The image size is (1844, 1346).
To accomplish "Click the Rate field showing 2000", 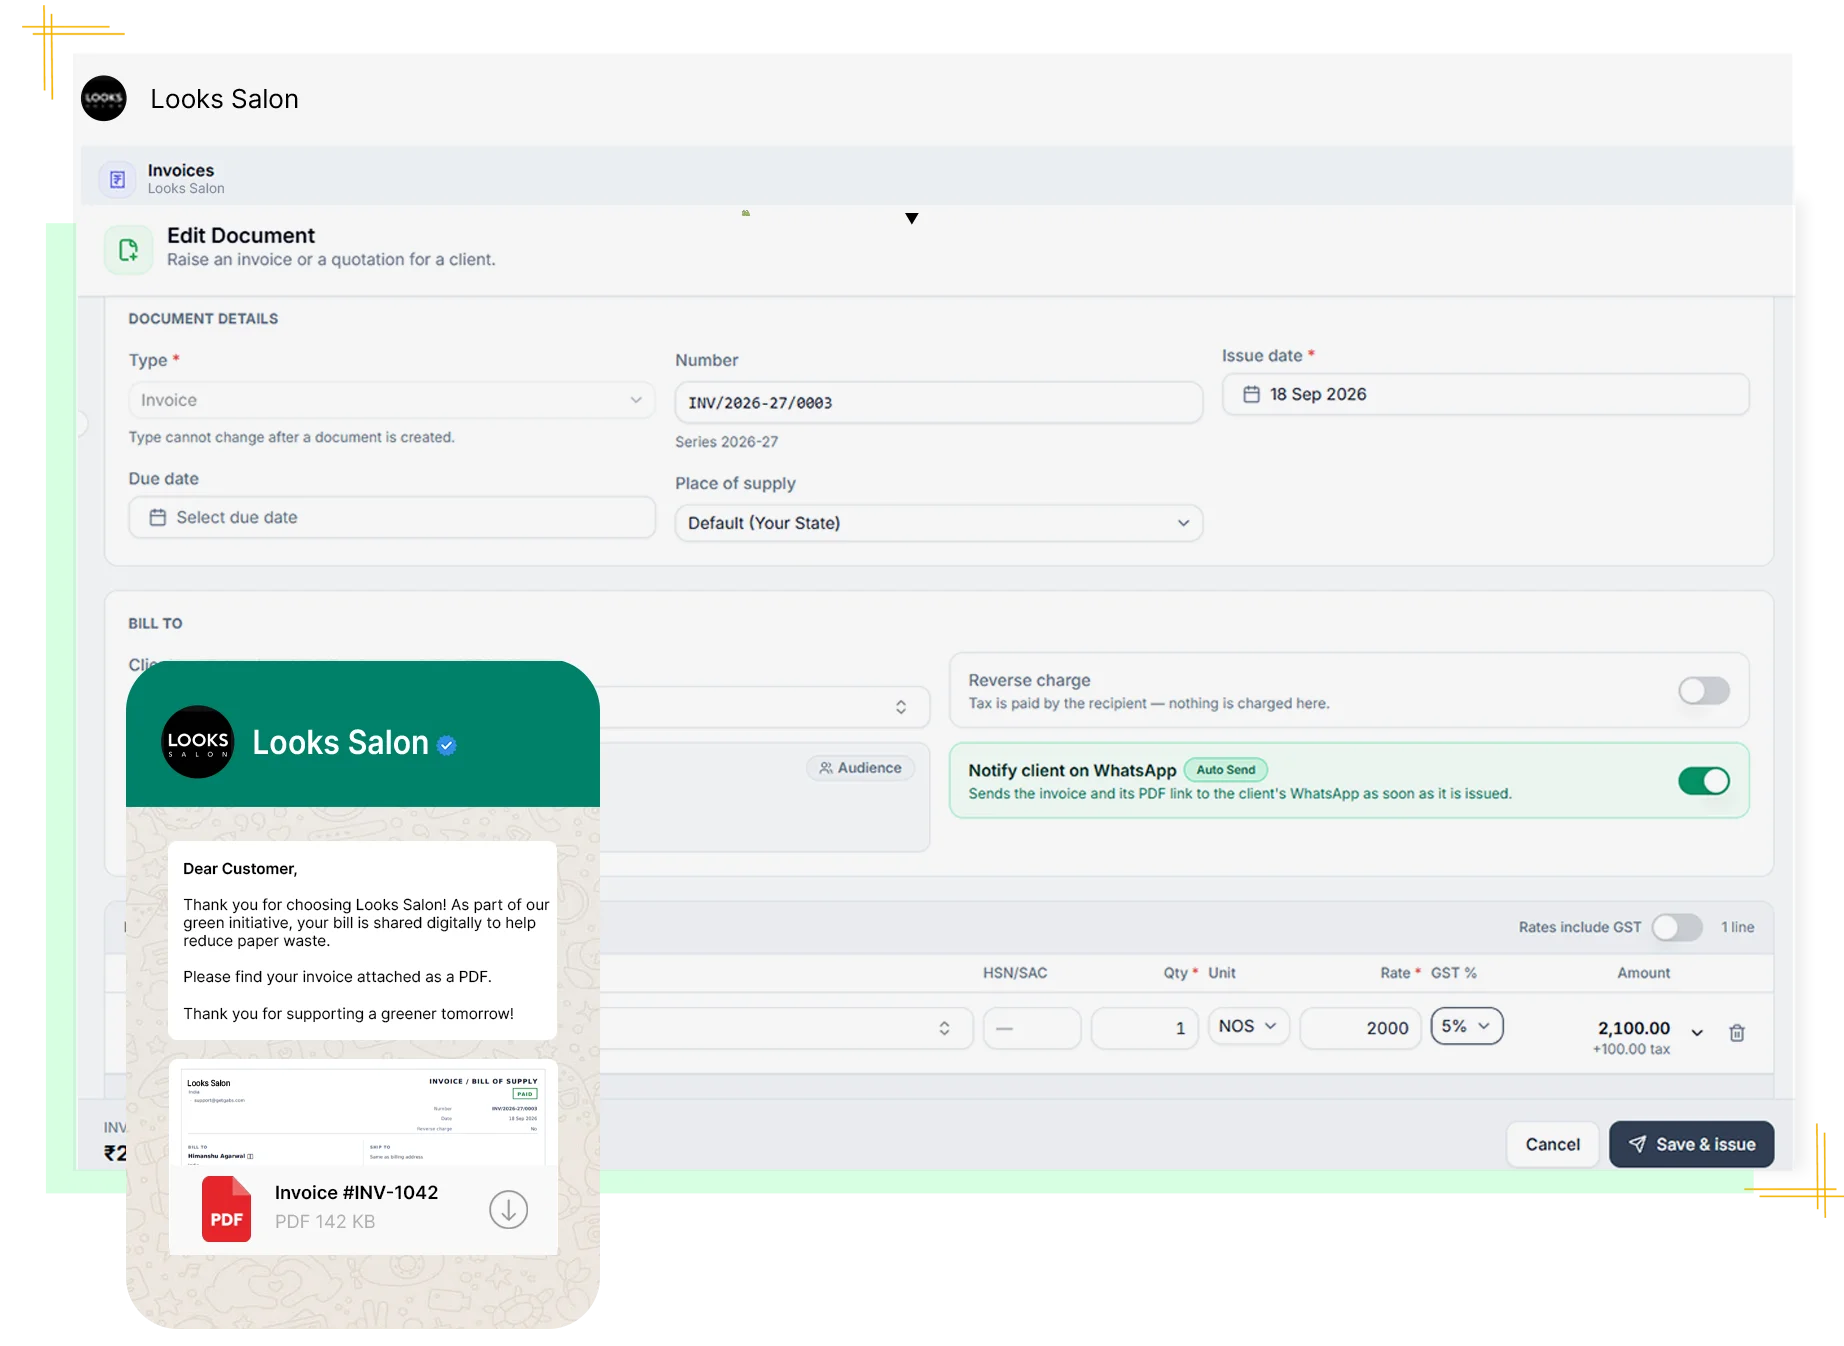I will click(x=1360, y=1028).
